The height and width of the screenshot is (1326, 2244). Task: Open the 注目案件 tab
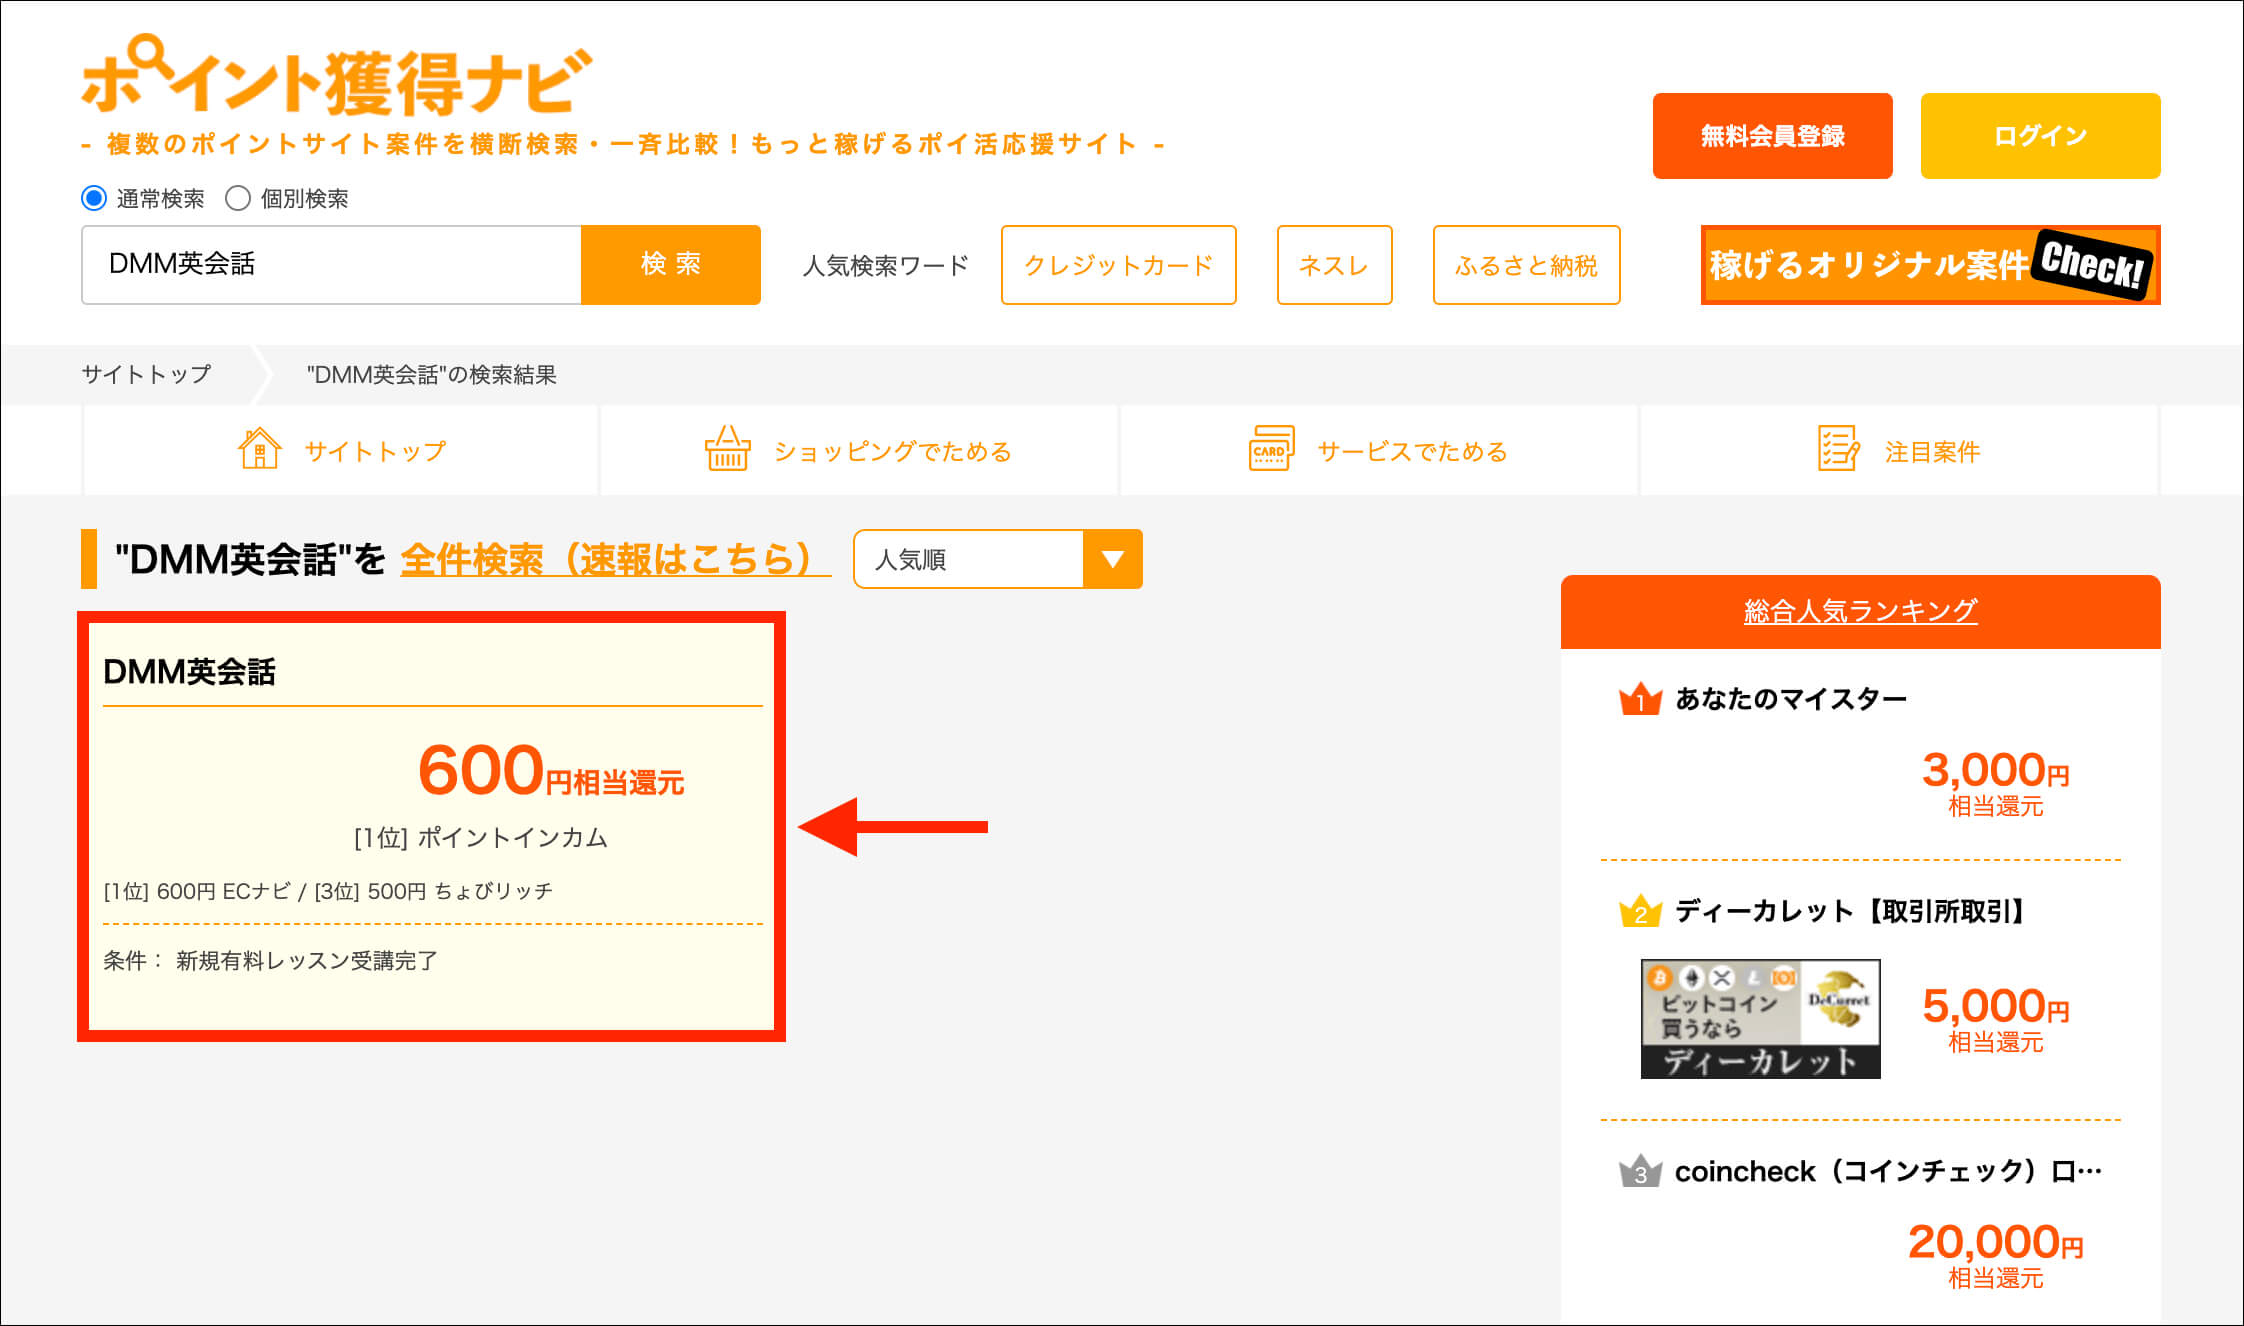1899,450
